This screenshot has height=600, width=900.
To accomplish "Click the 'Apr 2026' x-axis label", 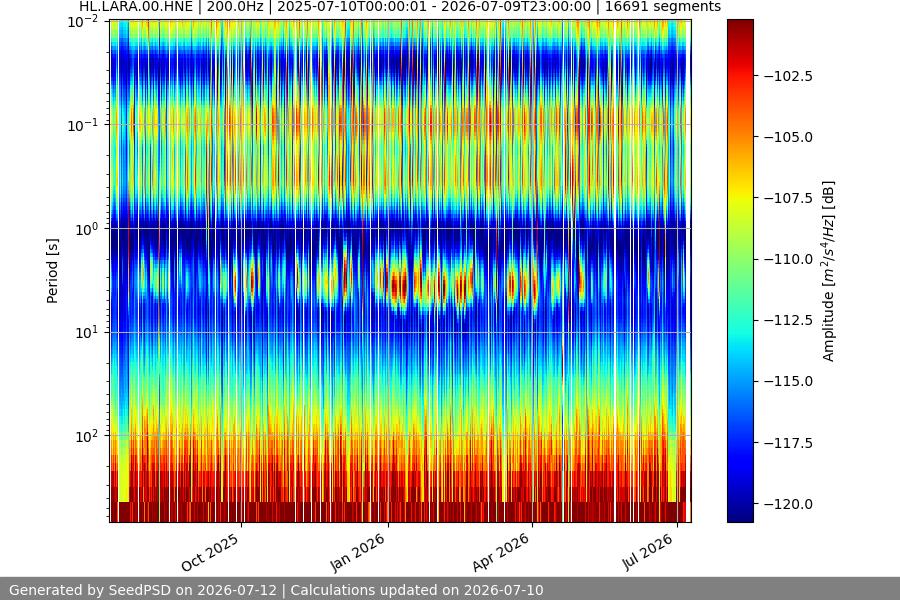I will pyautogui.click(x=501, y=552).
